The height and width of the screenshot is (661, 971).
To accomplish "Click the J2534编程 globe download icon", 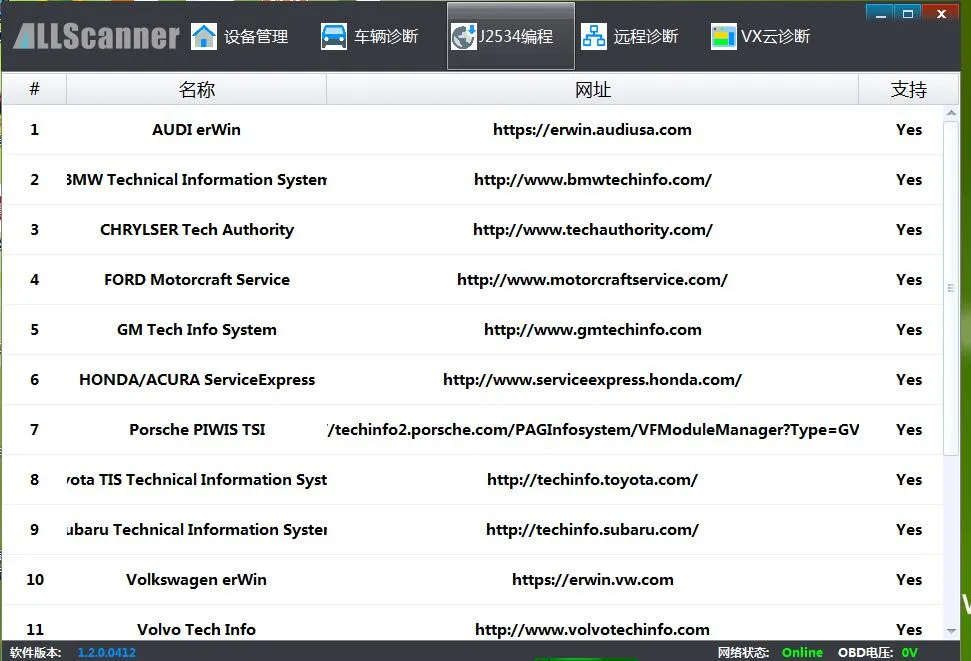I will [463, 37].
